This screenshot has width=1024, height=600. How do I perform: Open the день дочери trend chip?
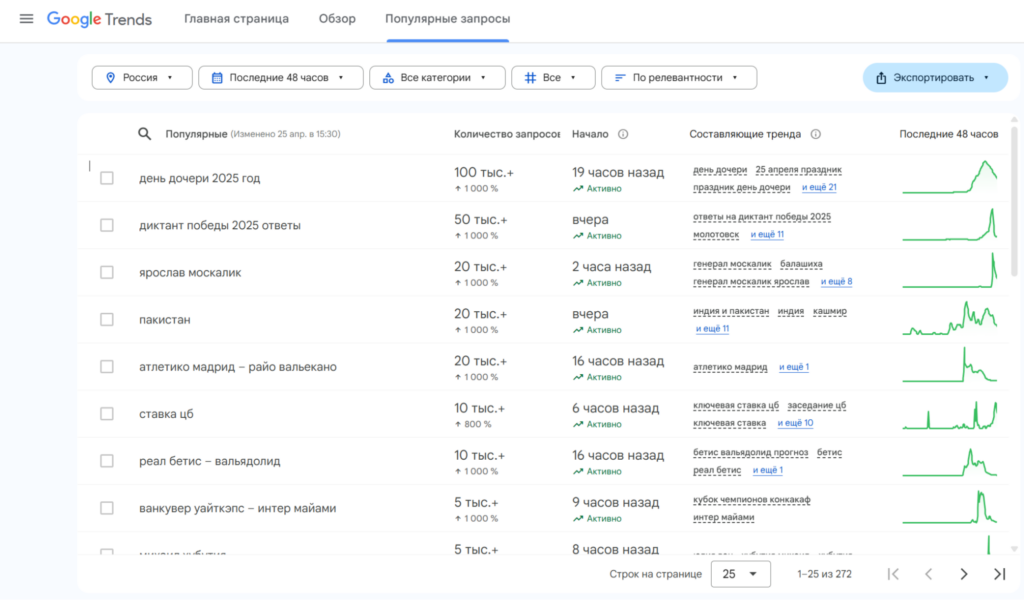point(720,170)
